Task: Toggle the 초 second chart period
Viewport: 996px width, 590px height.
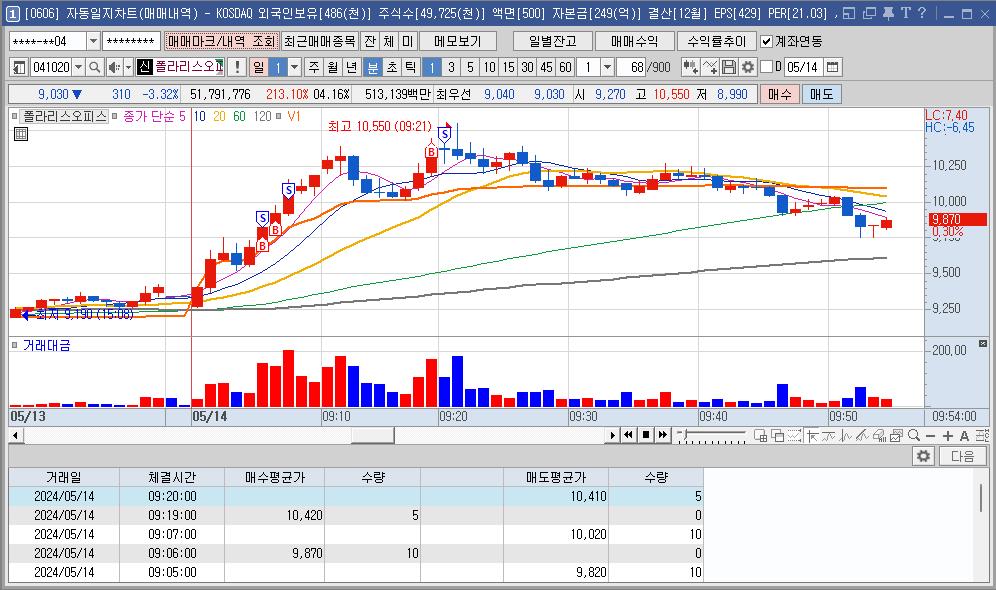Action: pyautogui.click(x=392, y=67)
